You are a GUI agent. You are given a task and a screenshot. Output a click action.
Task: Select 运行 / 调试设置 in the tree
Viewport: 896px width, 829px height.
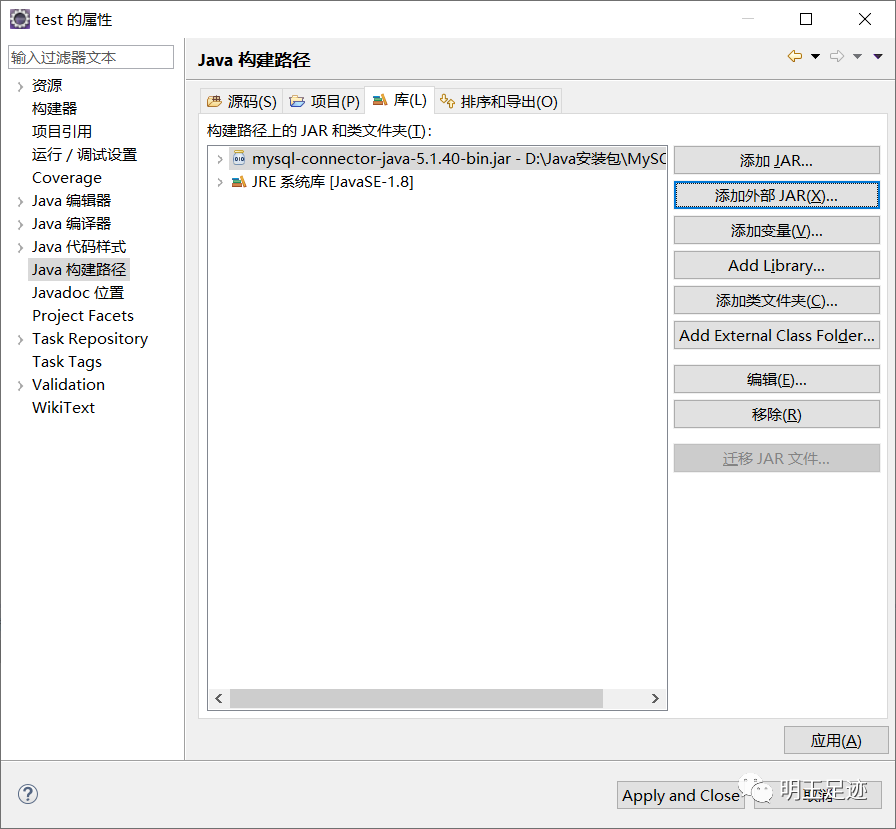pyautogui.click(x=85, y=155)
